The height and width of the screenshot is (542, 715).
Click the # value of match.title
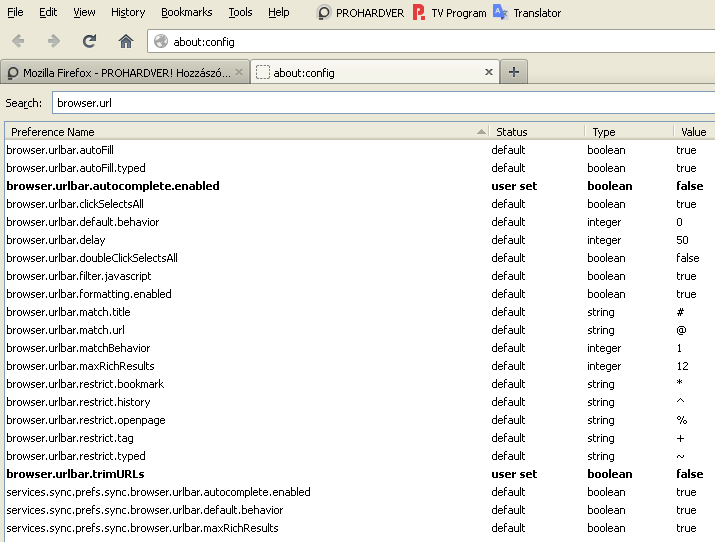[x=680, y=312]
